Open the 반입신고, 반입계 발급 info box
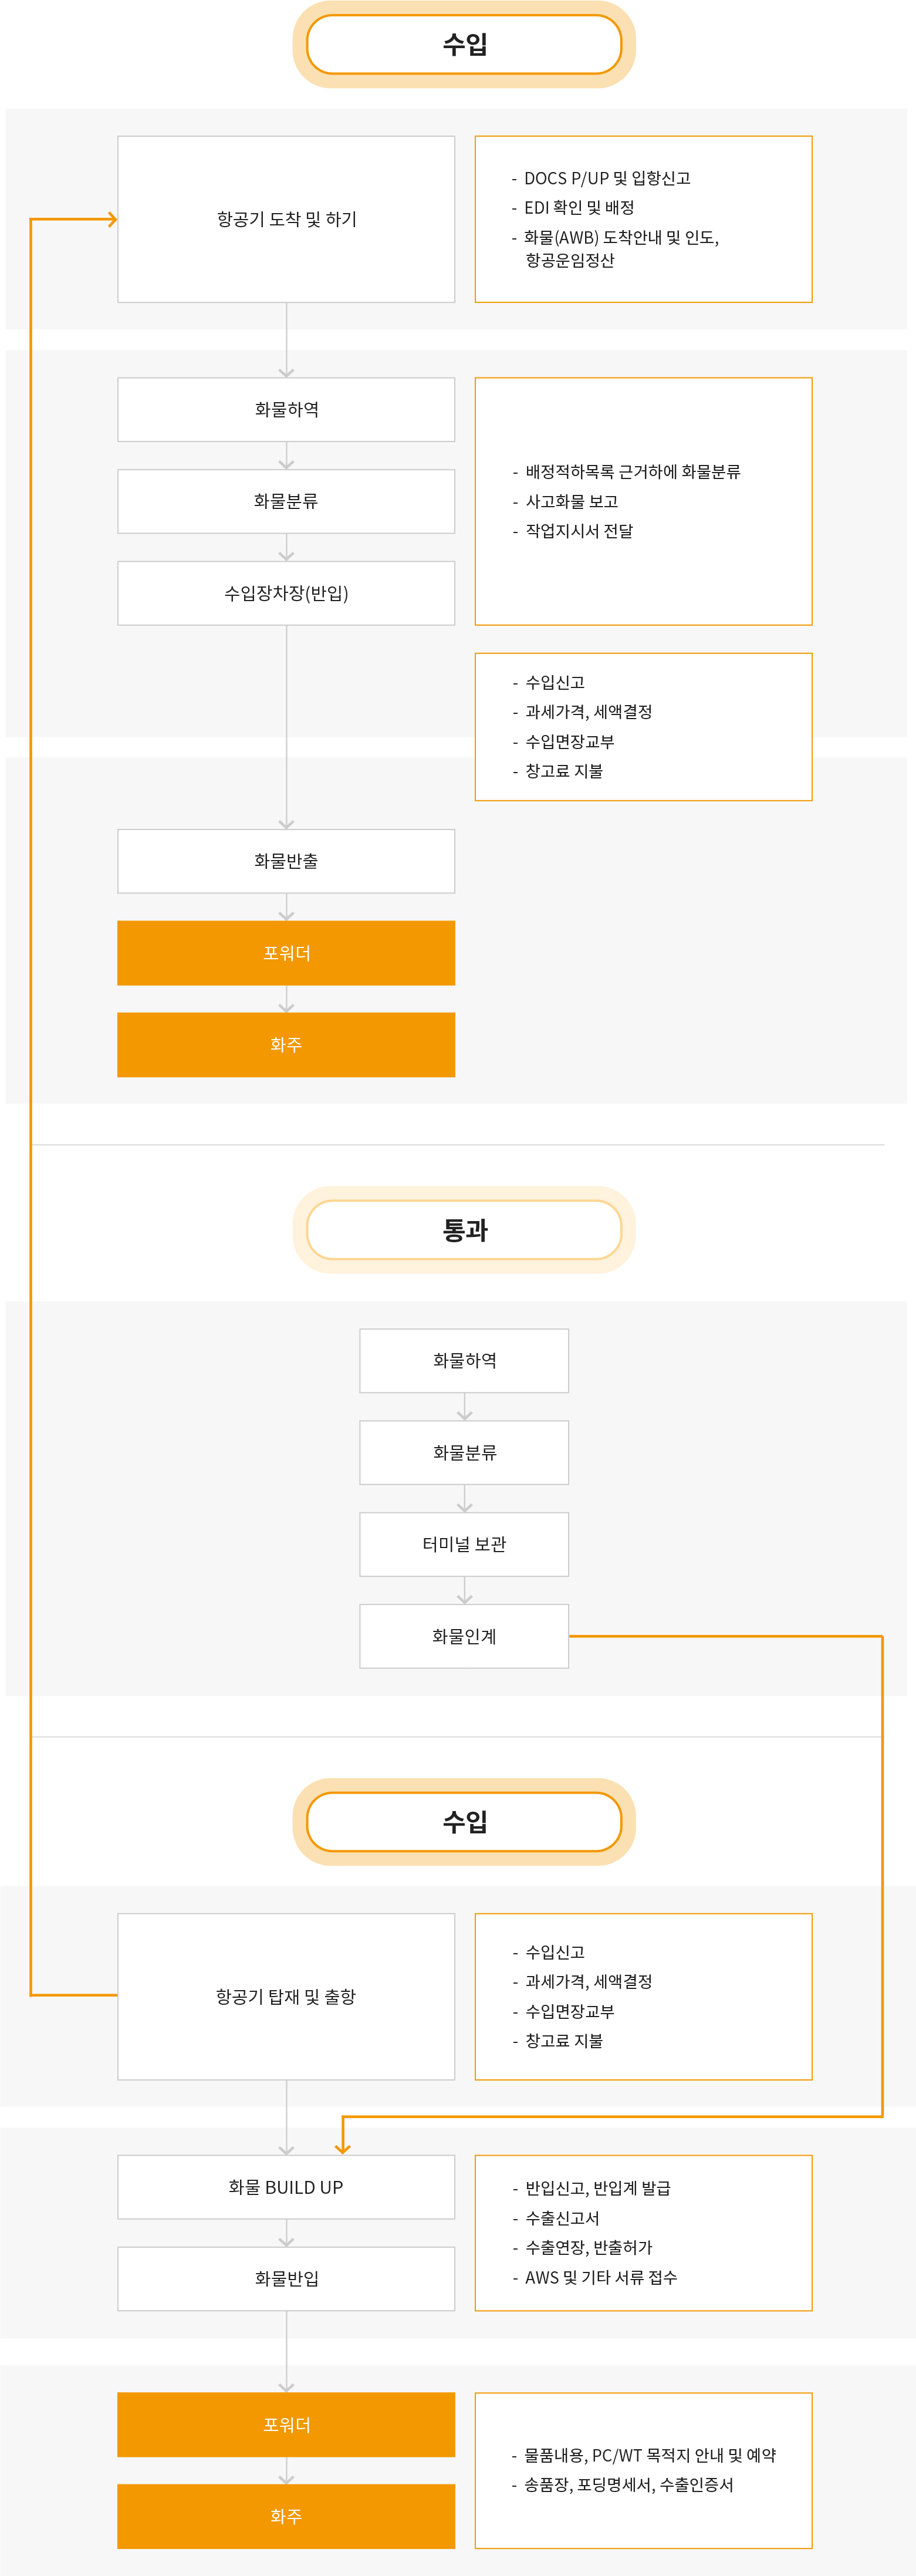 pos(643,2233)
